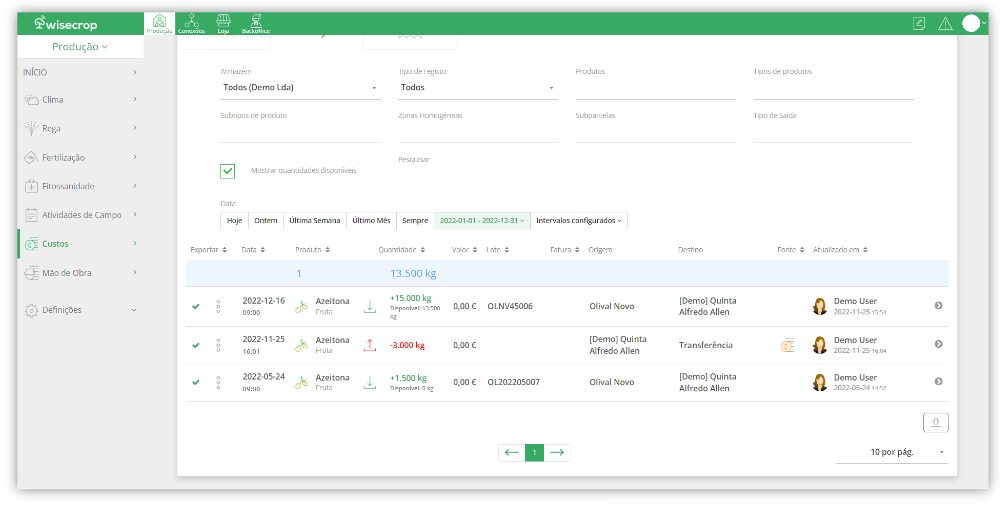Expand the INÍCIO sidebar item
This screenshot has height=511, width=1008.
pyautogui.click(x=80, y=73)
